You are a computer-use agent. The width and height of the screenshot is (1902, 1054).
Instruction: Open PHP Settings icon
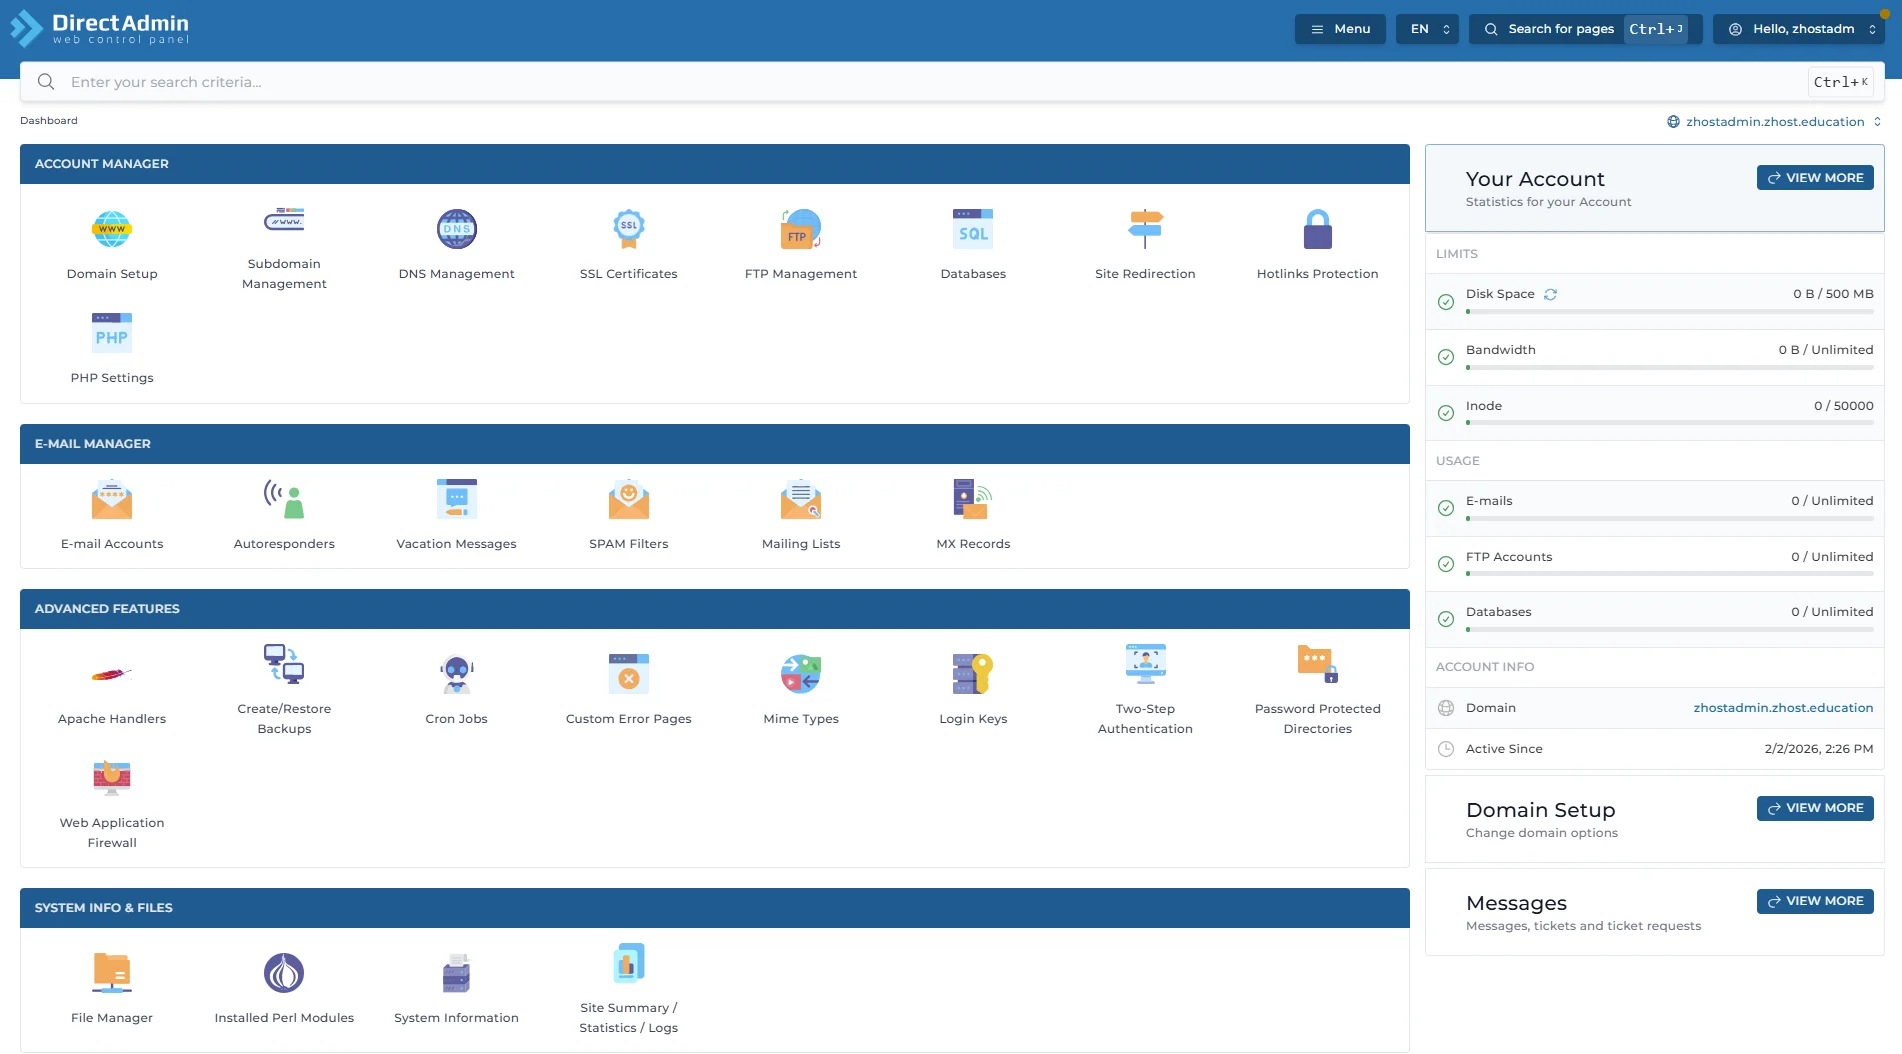pos(112,333)
